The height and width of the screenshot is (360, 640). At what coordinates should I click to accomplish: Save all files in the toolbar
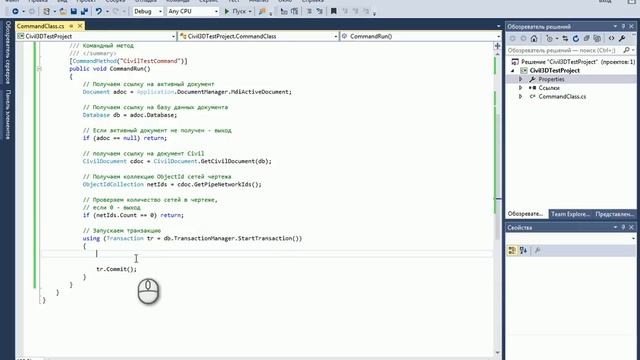pos(84,11)
